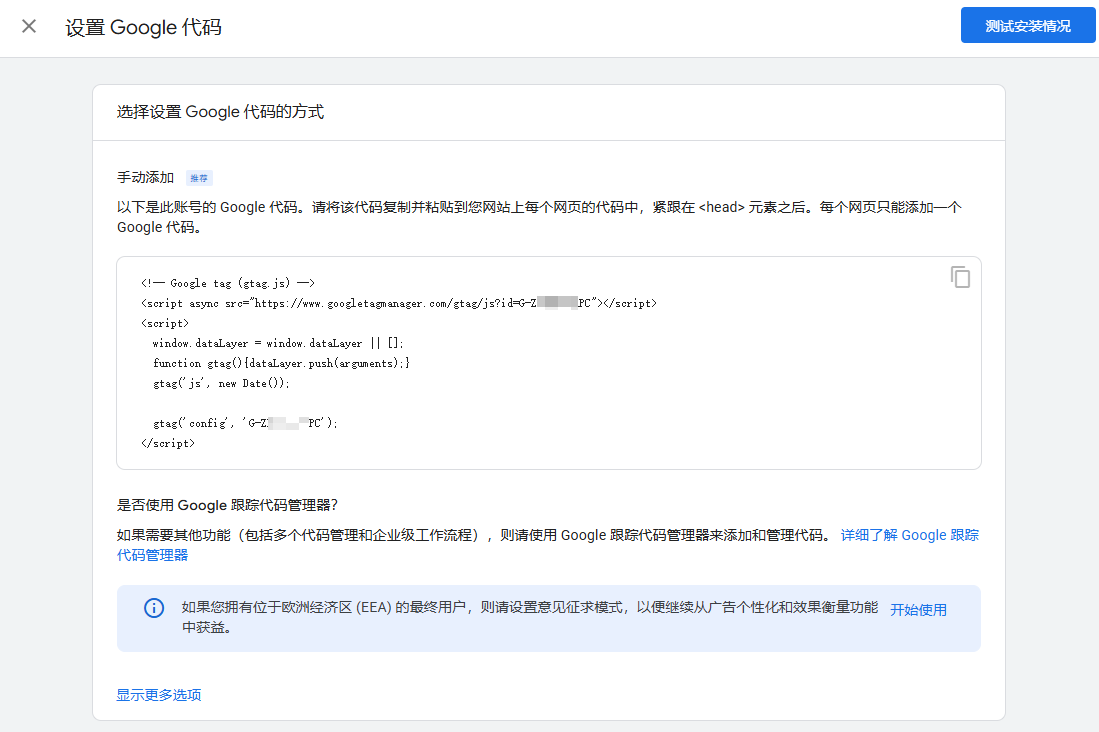Click the info icon in the EEA notice
Viewport: 1099px width, 732px height.
coord(154,608)
